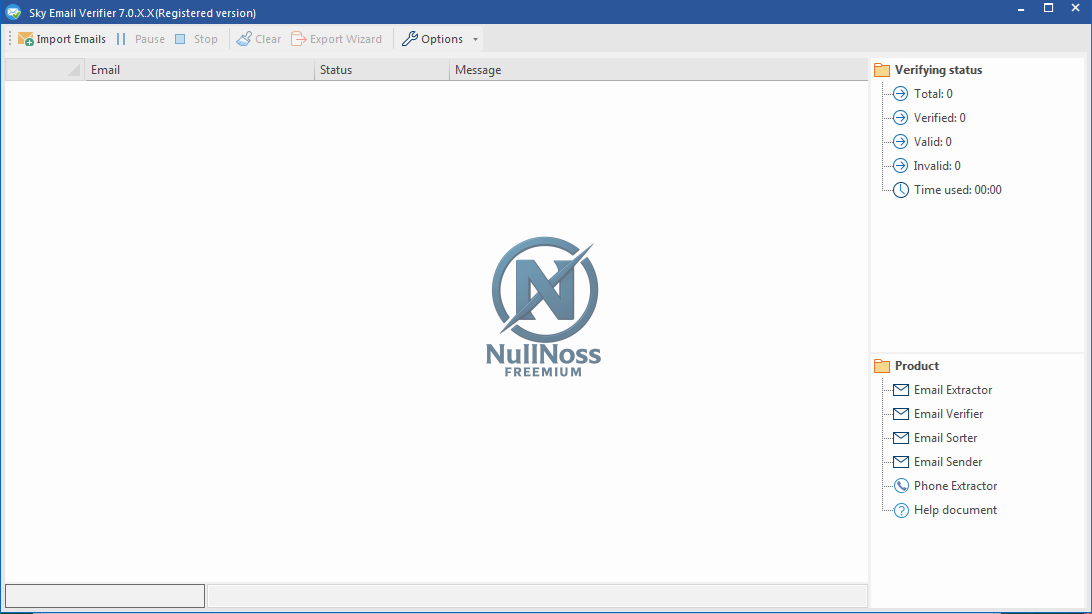Open the Options wrench menu
The height and width of the screenshot is (614, 1092).
(x=433, y=39)
